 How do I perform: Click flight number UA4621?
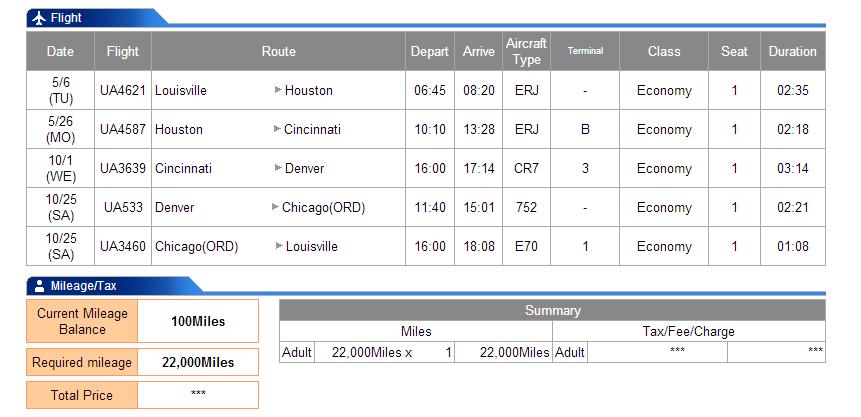pyautogui.click(x=122, y=90)
